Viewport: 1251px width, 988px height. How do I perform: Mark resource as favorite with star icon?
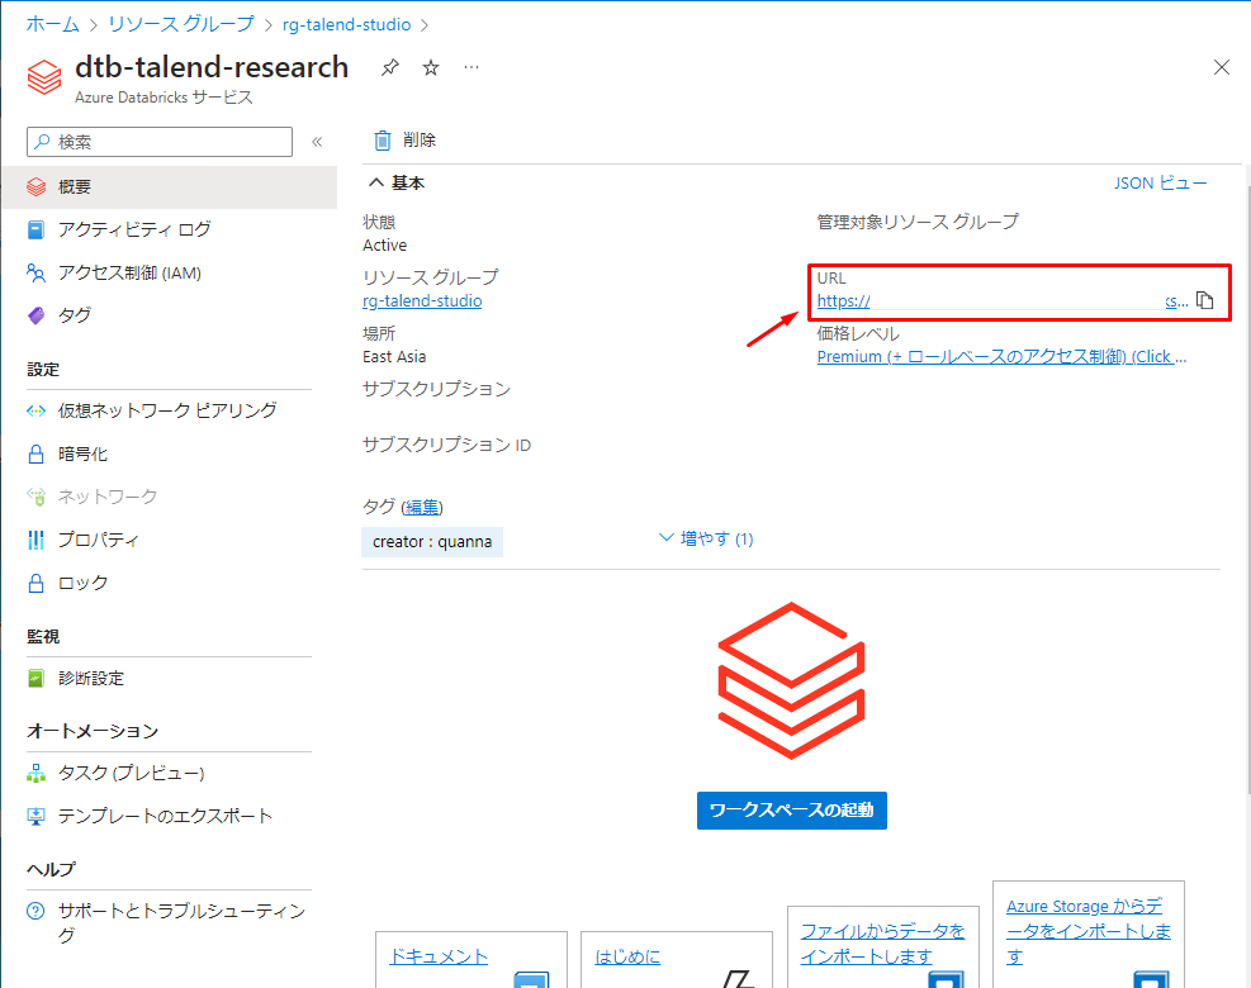[x=431, y=67]
